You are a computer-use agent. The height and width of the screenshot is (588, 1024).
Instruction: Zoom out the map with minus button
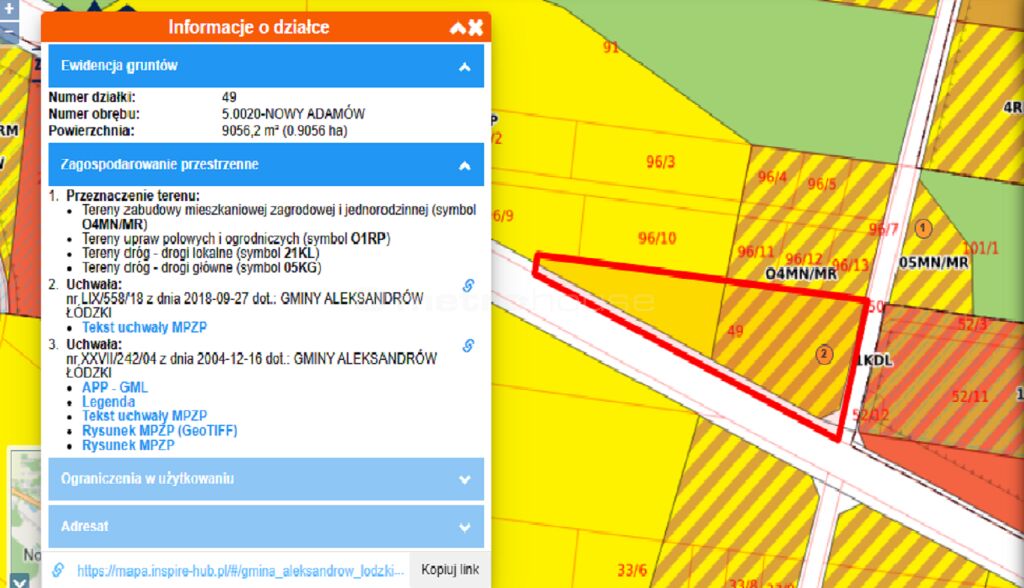coord(10,32)
